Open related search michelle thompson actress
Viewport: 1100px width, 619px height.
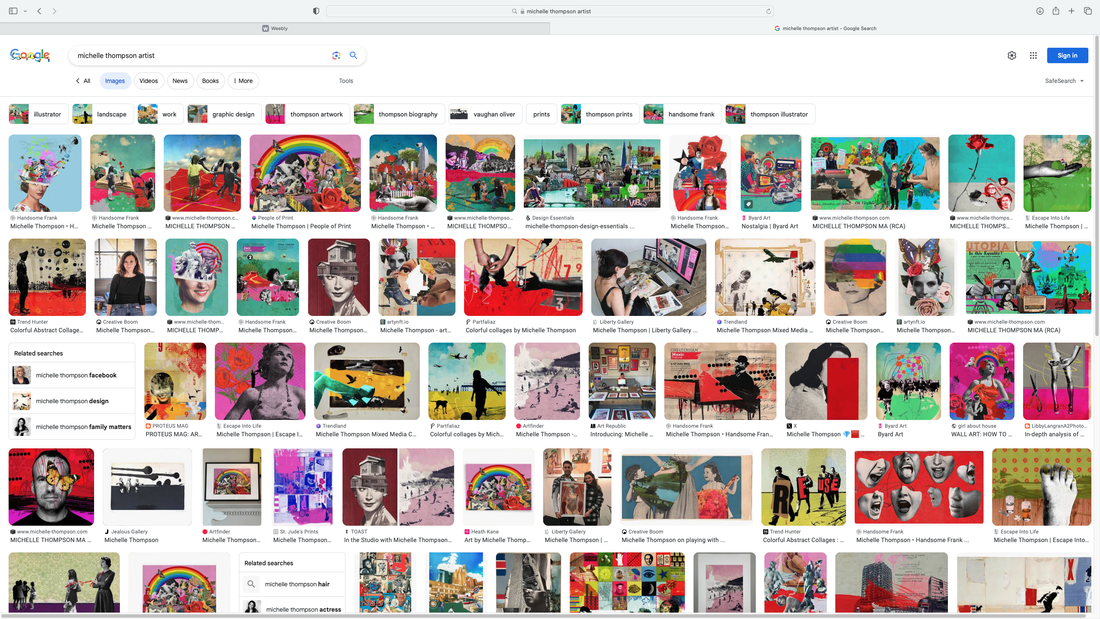pyautogui.click(x=293, y=608)
